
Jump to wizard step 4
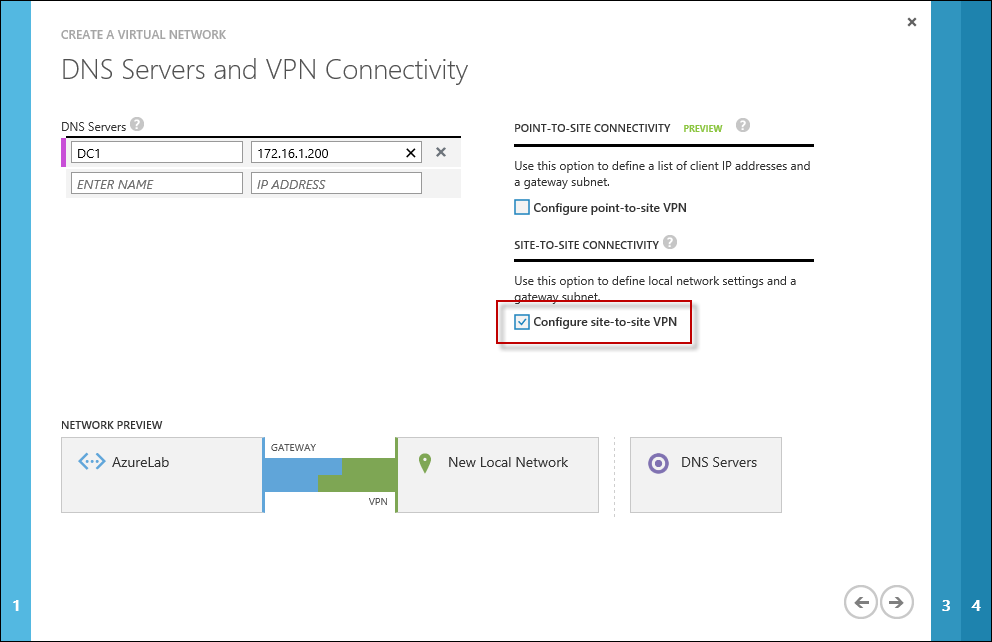pyautogui.click(x=976, y=605)
